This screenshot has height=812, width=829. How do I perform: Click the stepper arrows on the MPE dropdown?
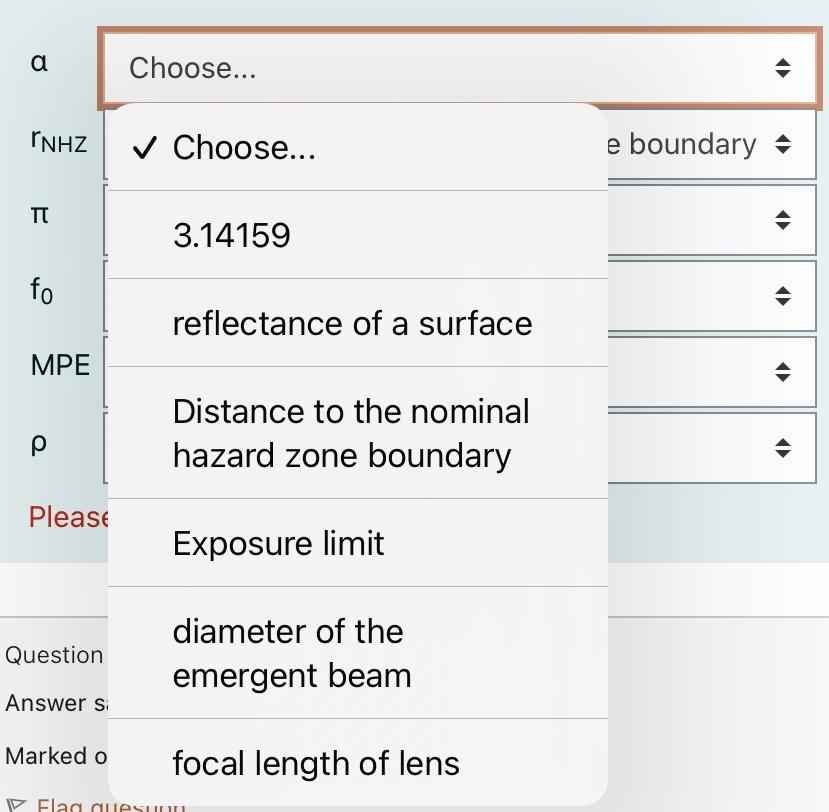coord(785,372)
